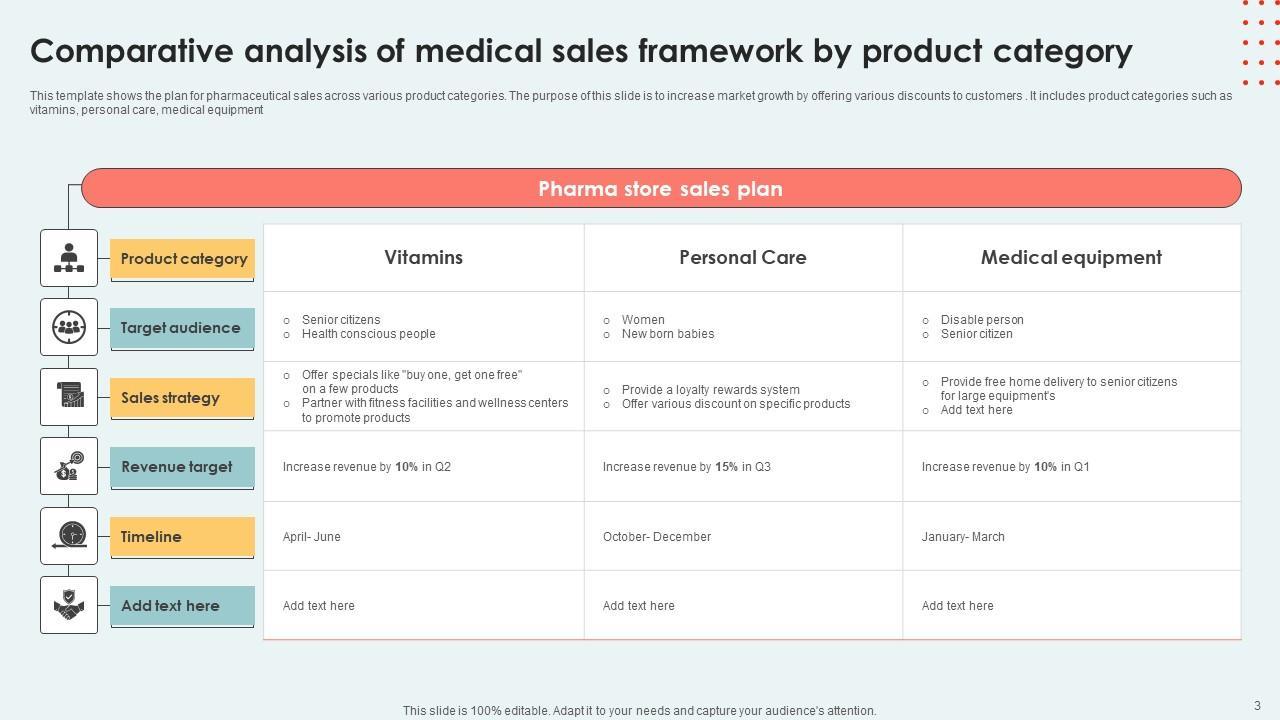Click the October- December timeline cell

tap(657, 537)
